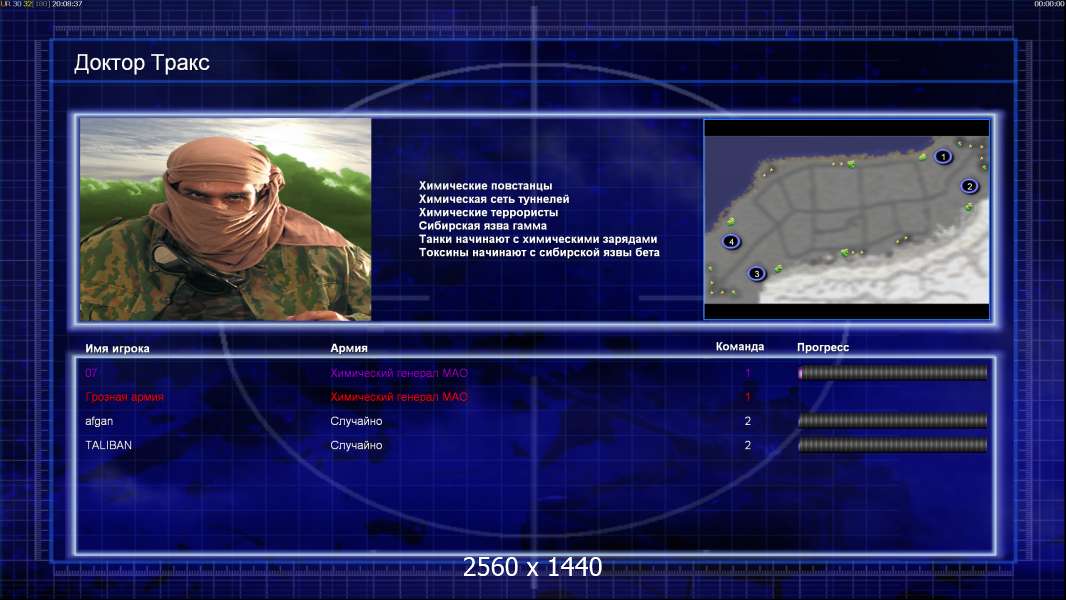Click team number 2 in the afgan row
1066x600 pixels.
coord(748,421)
